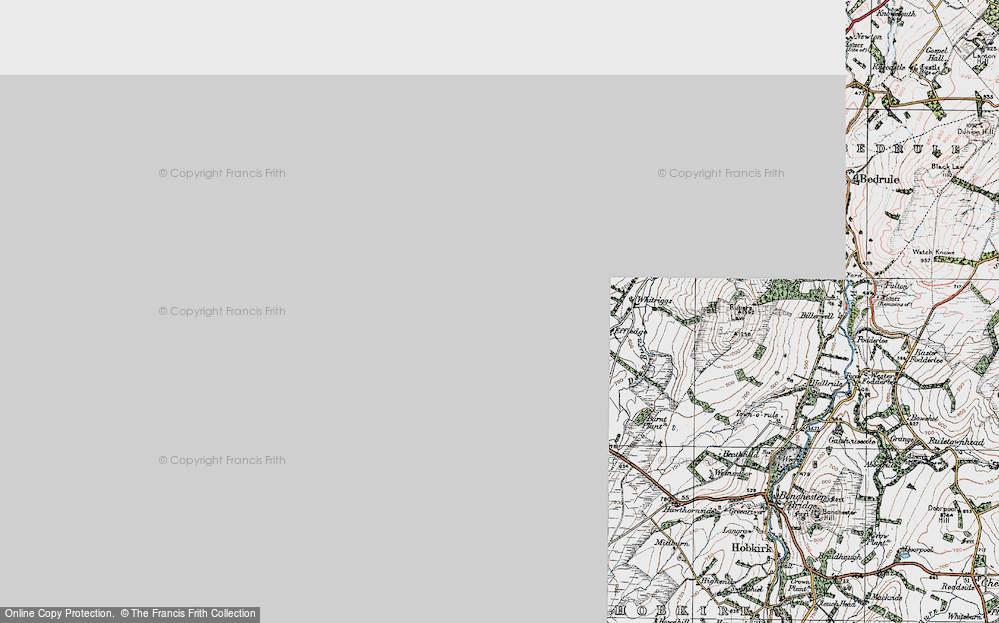Click the Gatehousecote label
The width and height of the screenshot is (999, 623).
[x=852, y=440]
